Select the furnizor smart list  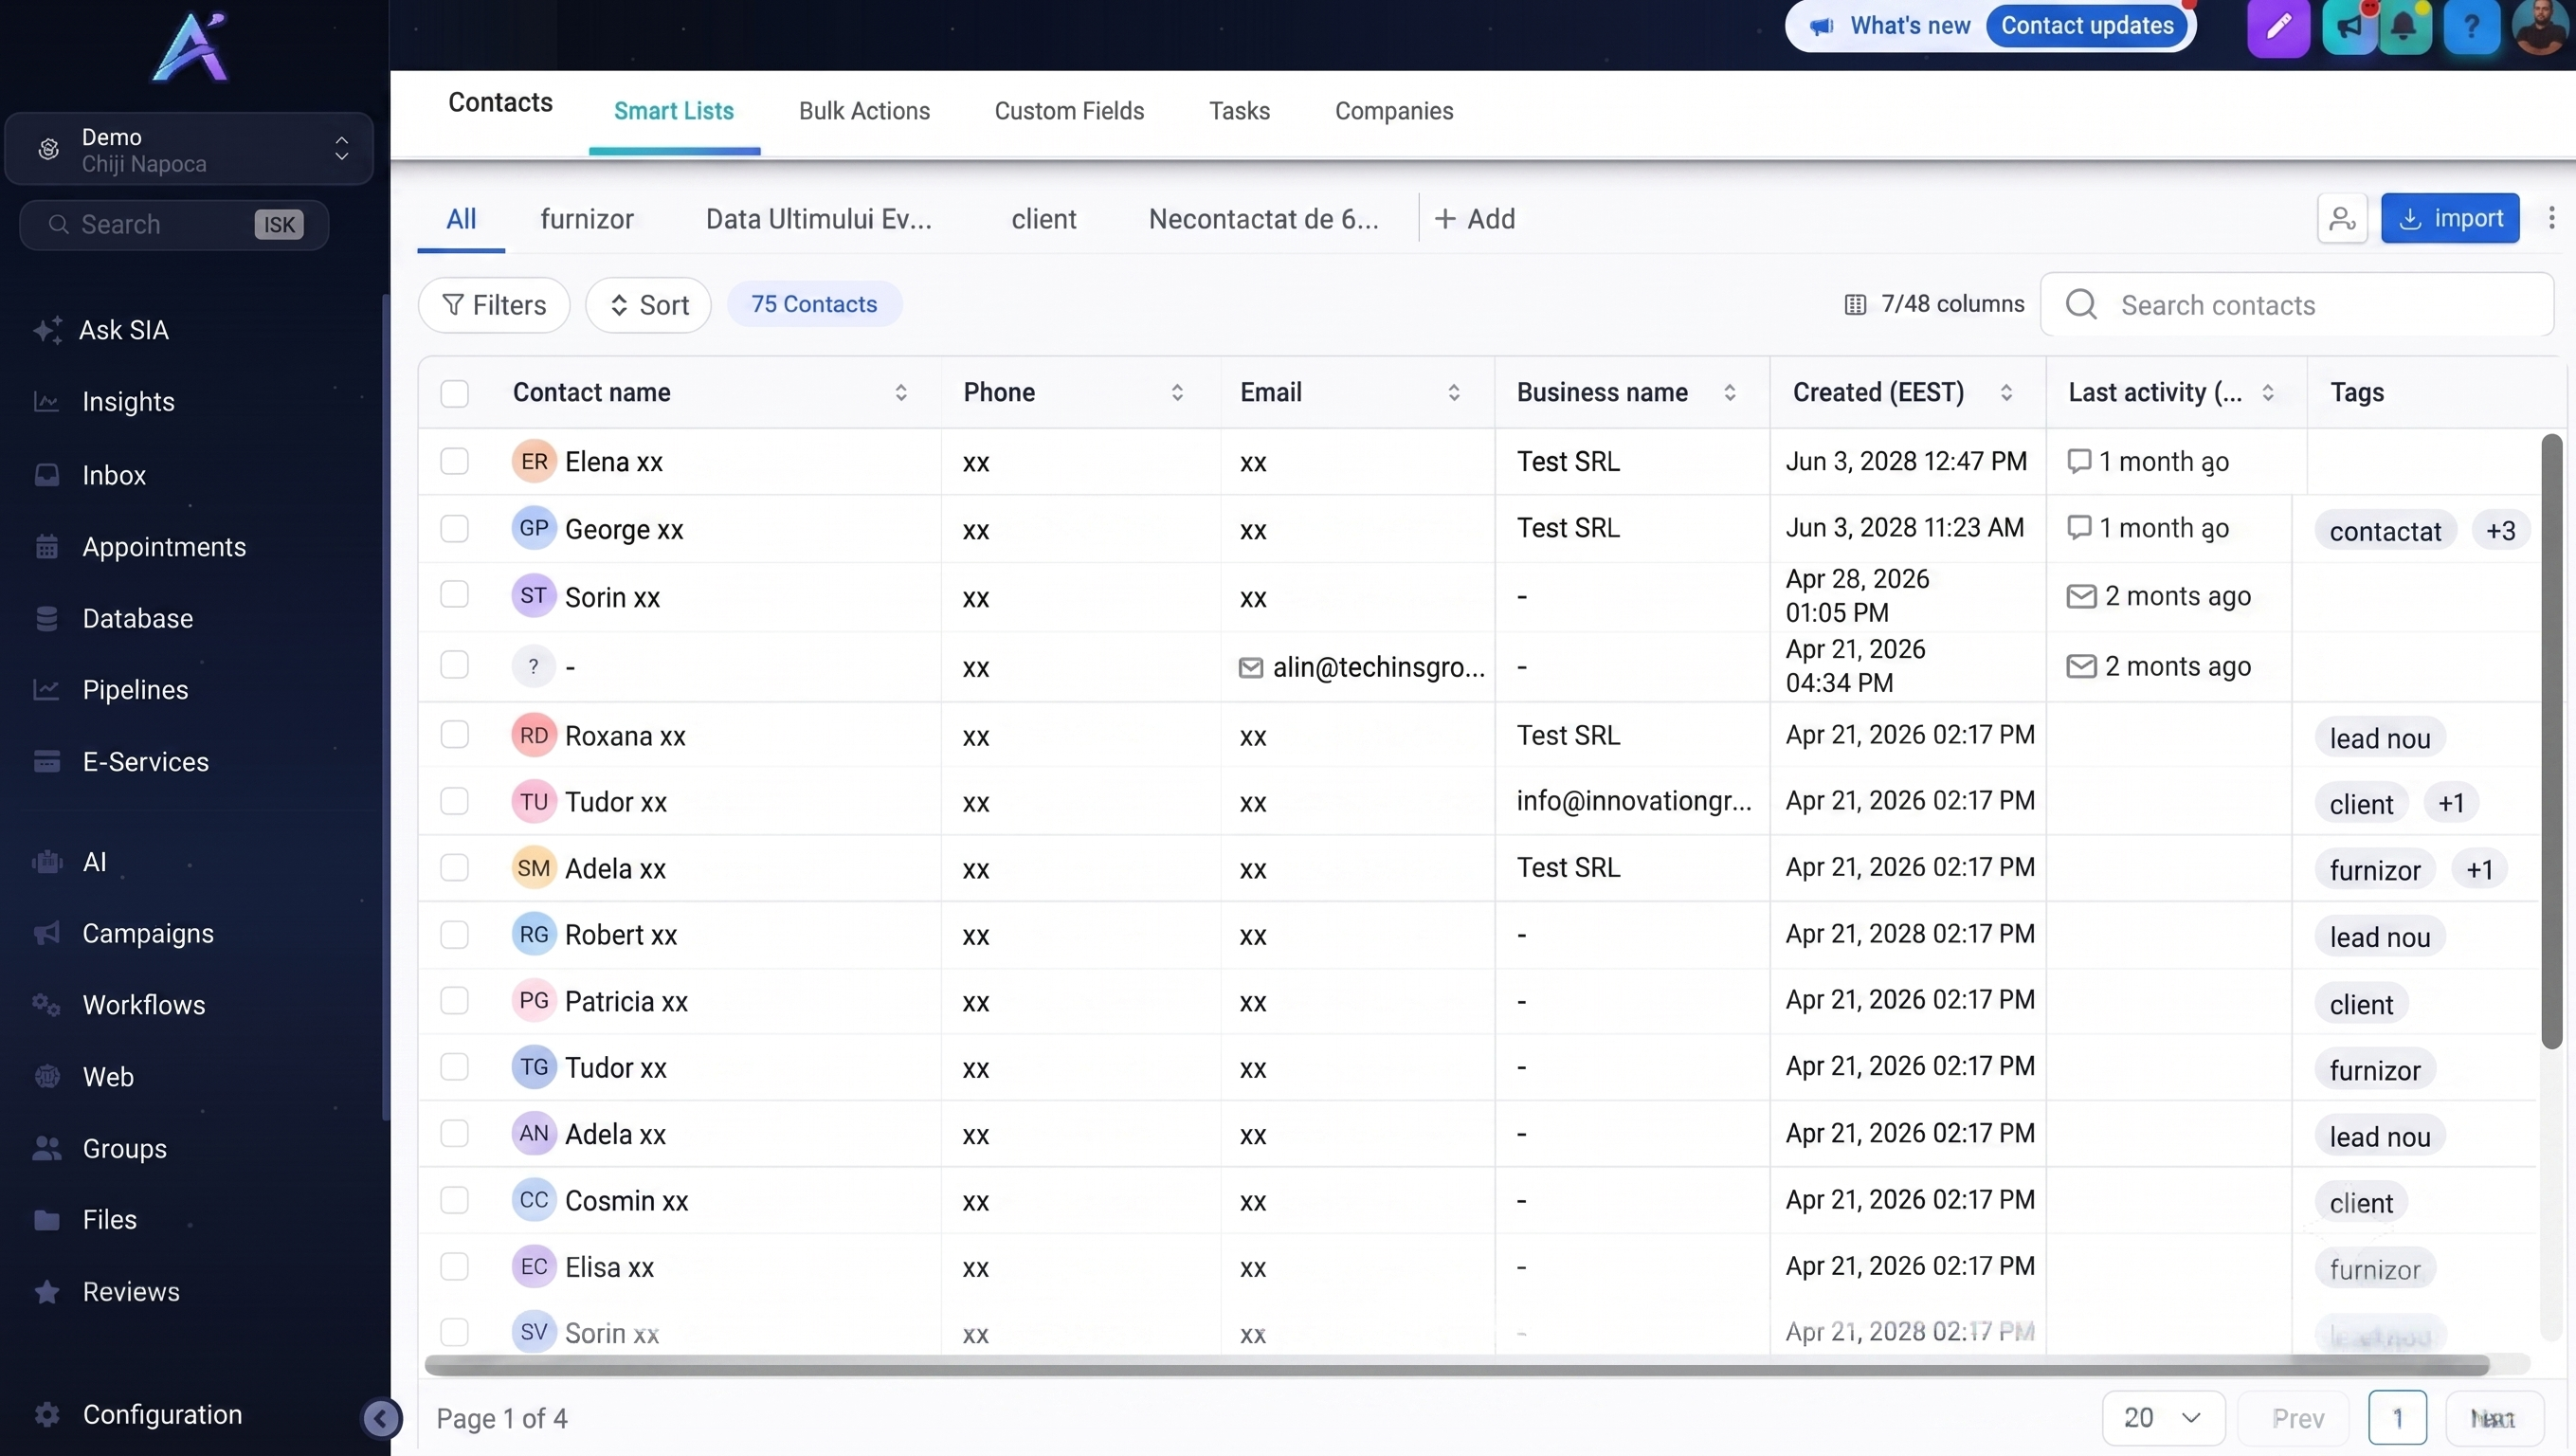click(587, 219)
